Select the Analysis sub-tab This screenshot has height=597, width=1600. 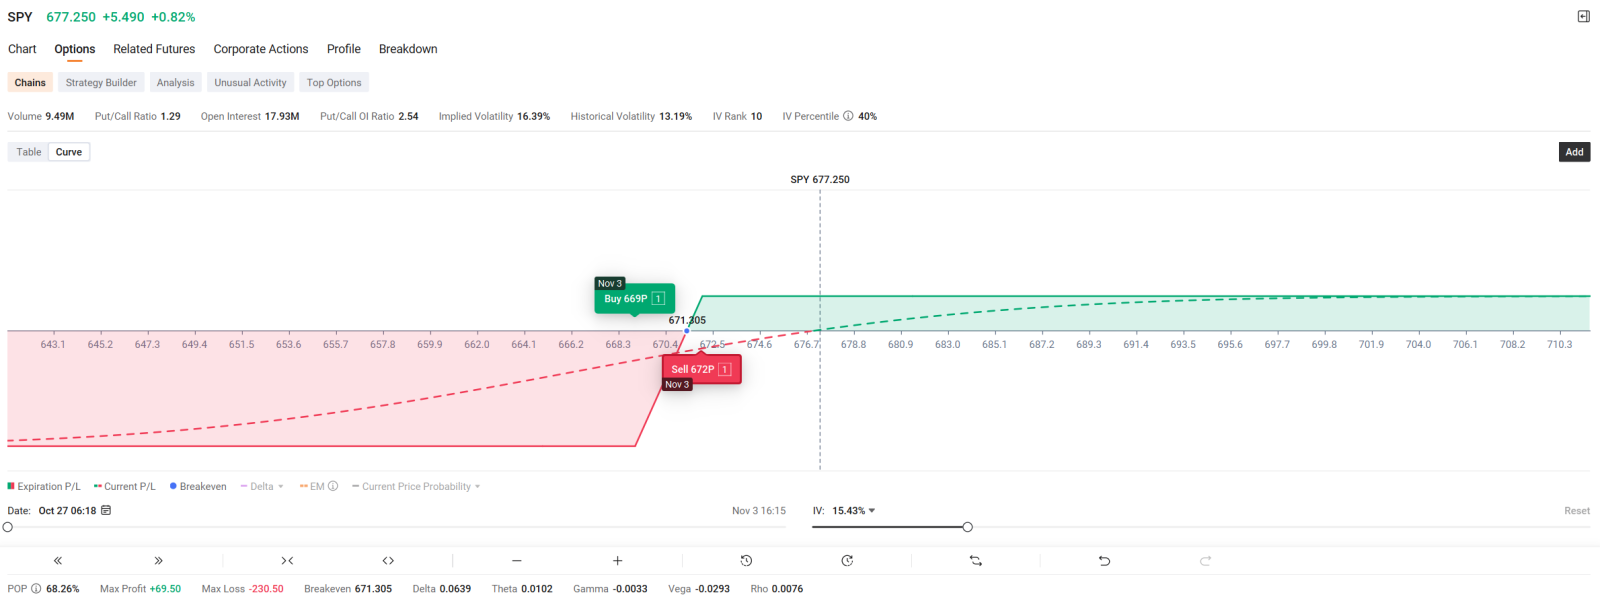tap(175, 83)
